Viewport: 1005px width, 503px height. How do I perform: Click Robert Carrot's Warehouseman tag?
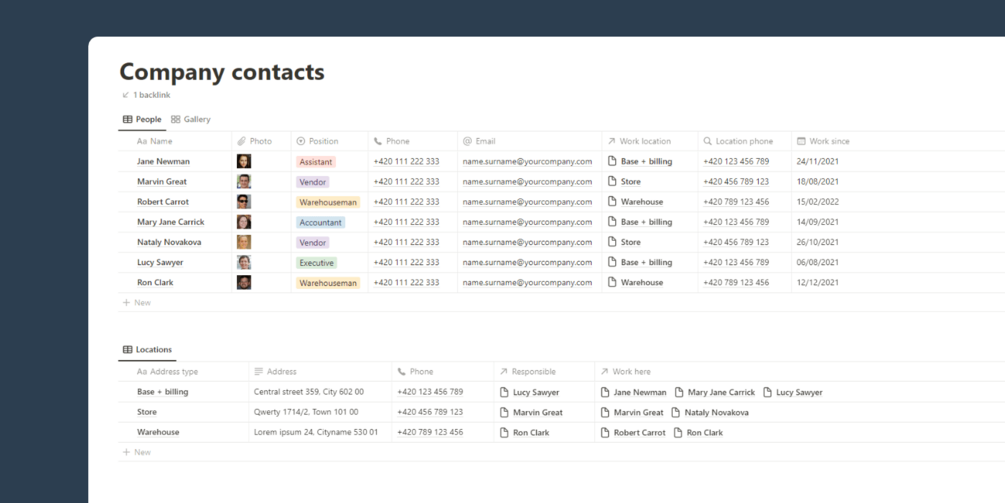pyautogui.click(x=328, y=202)
